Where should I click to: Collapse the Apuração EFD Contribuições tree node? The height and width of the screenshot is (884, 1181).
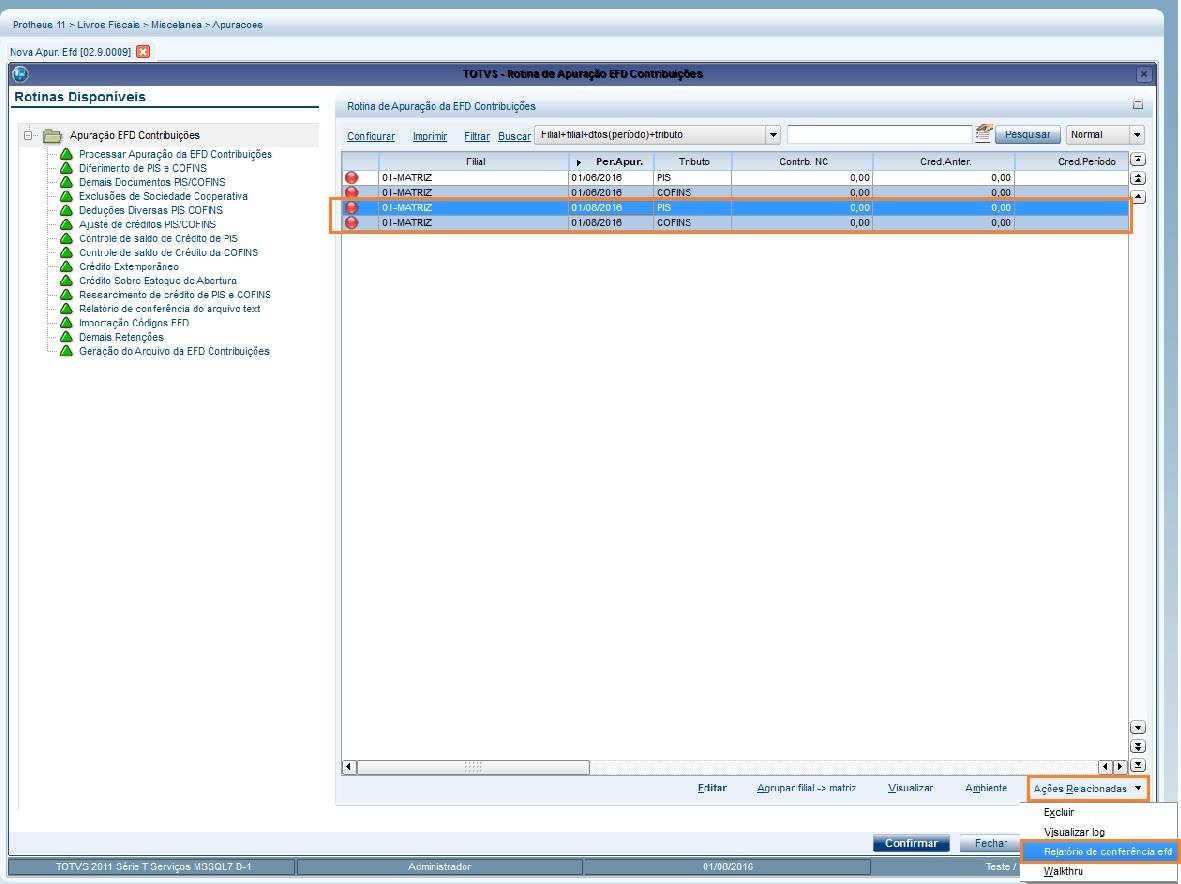coord(28,136)
